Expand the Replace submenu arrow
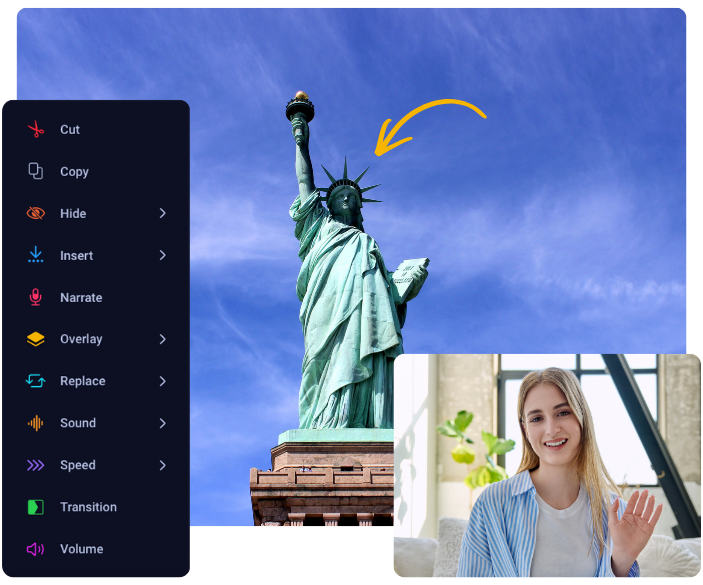The width and height of the screenshot is (703, 585). (162, 381)
